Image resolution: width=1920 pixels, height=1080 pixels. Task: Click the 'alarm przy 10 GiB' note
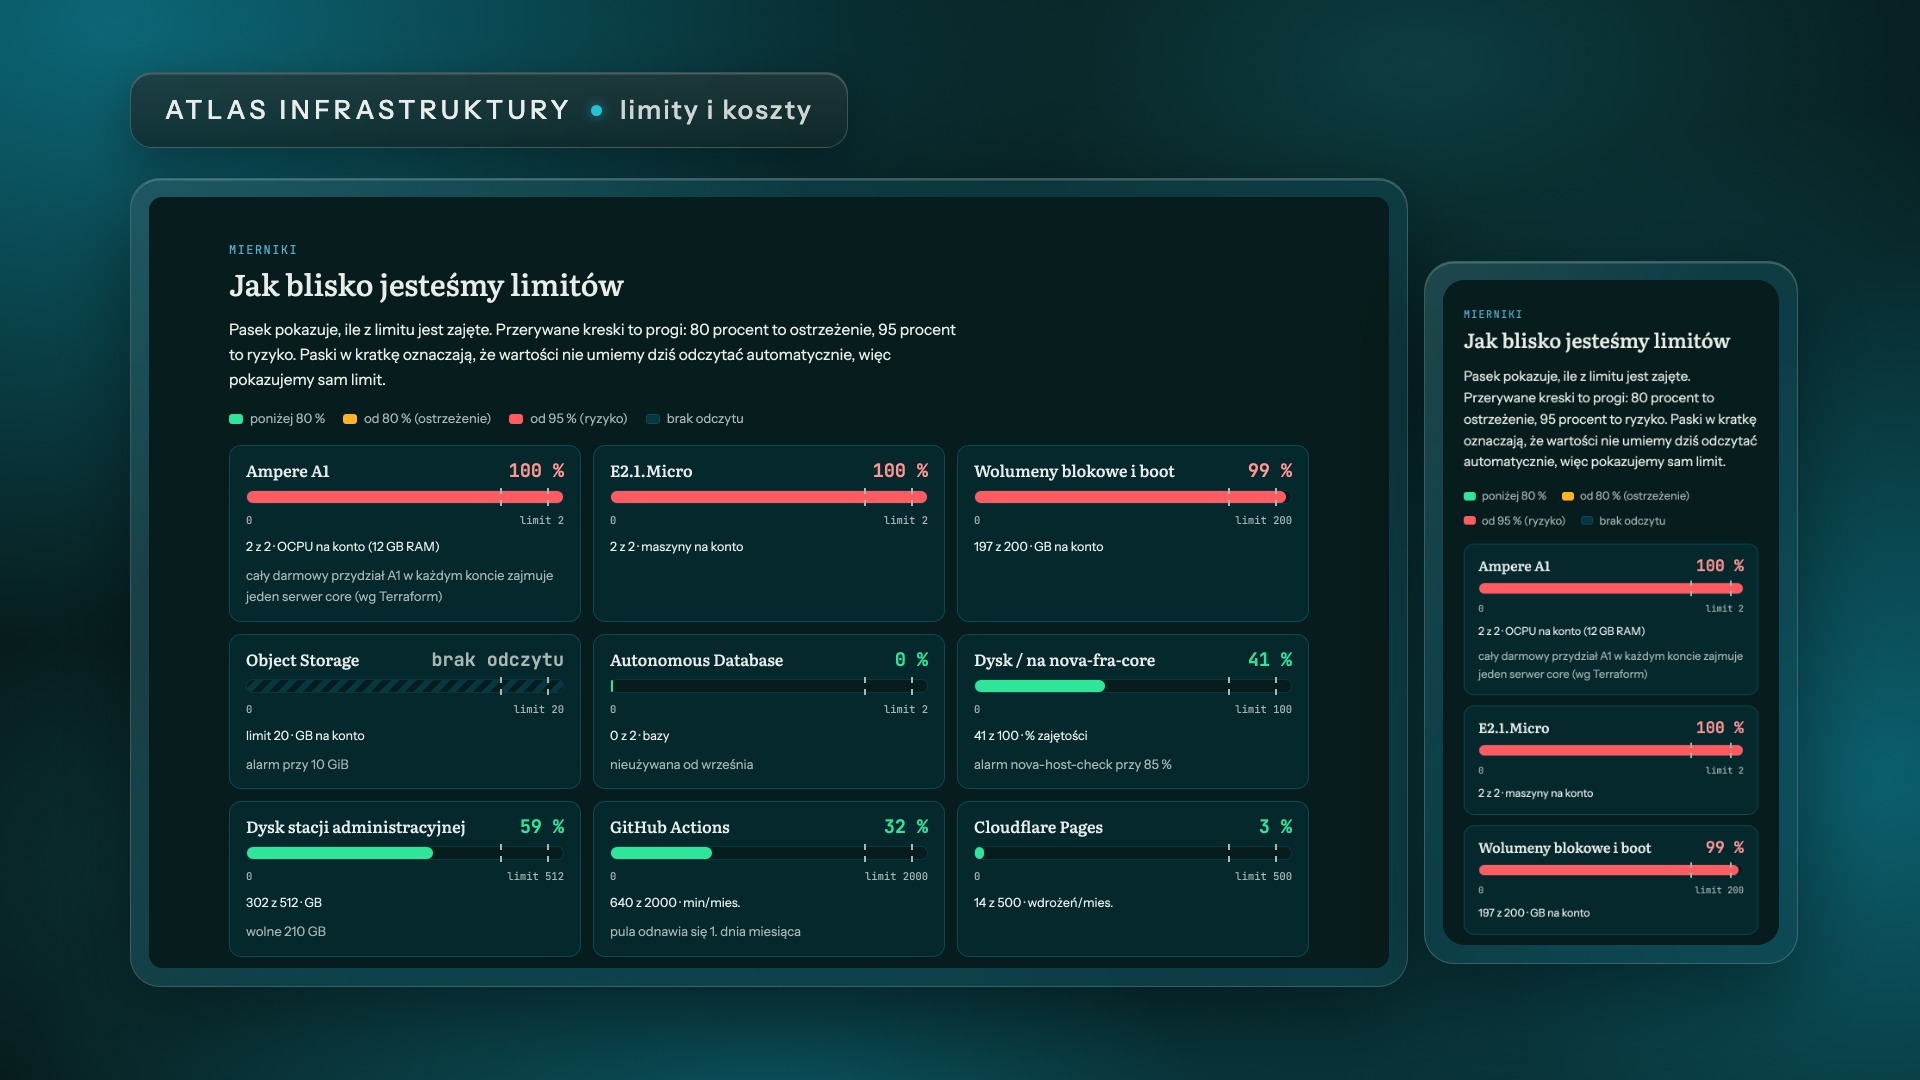point(297,765)
